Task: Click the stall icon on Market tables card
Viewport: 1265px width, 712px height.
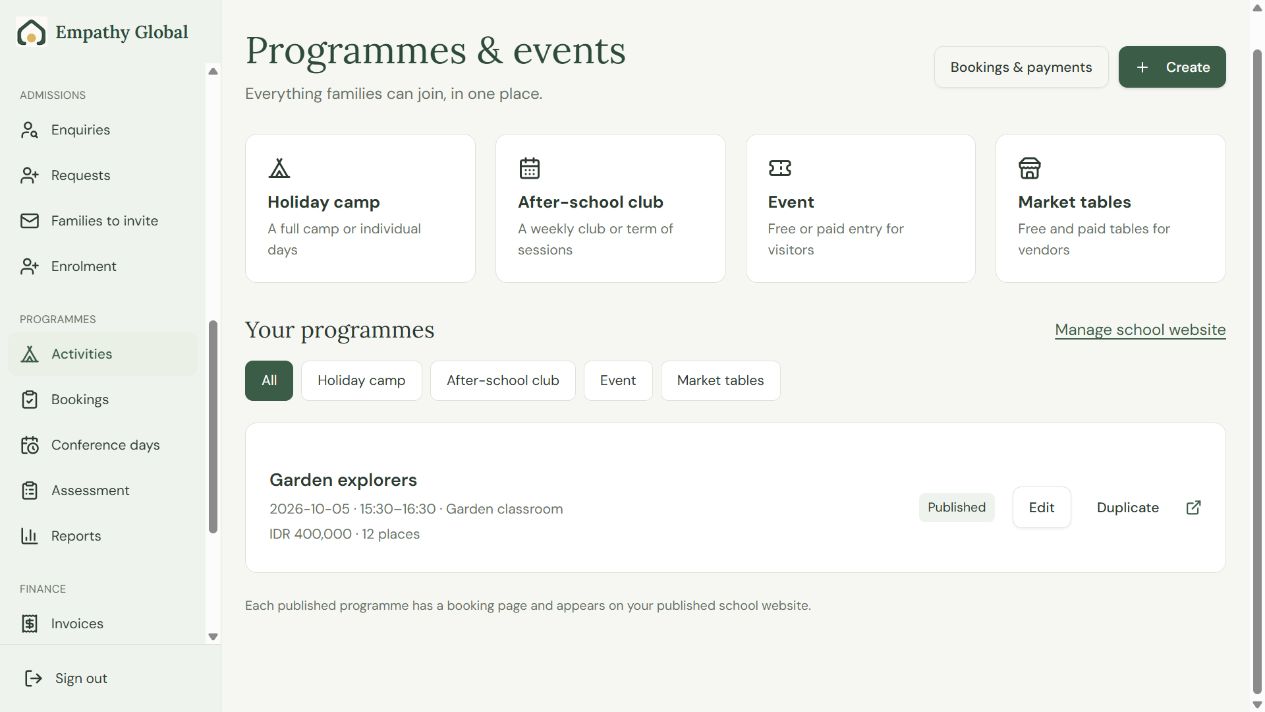Action: coord(1030,168)
